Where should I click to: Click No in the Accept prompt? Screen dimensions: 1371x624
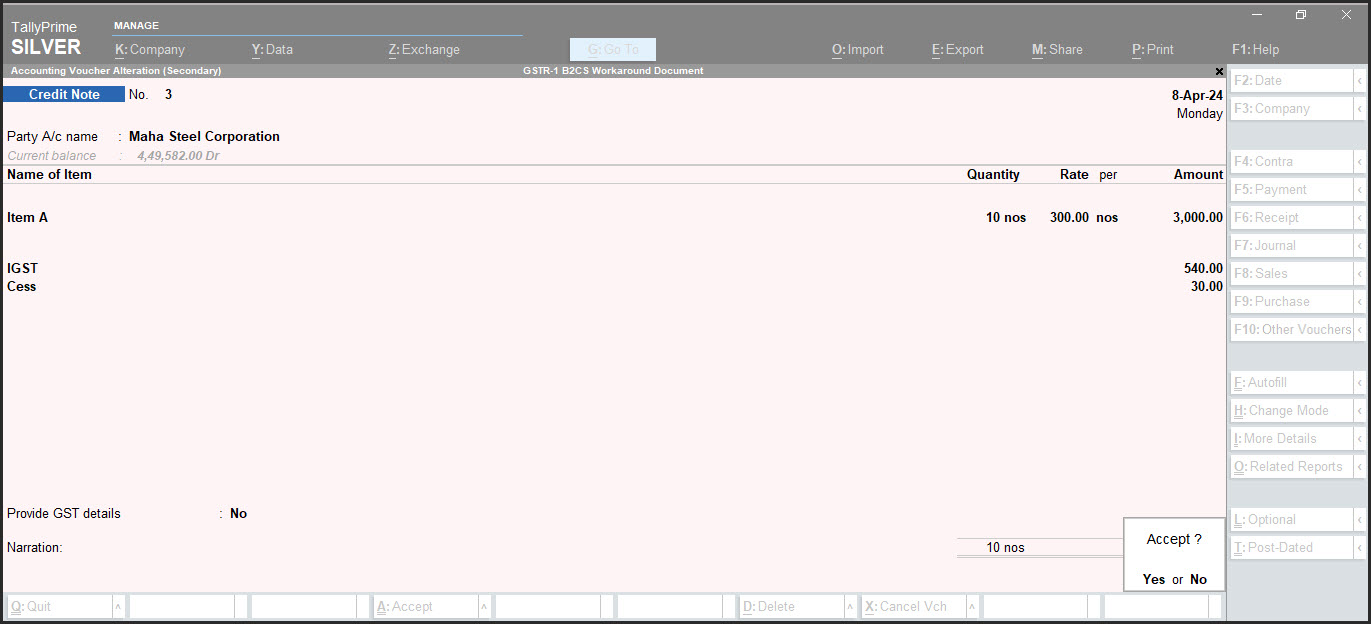pos(1198,580)
